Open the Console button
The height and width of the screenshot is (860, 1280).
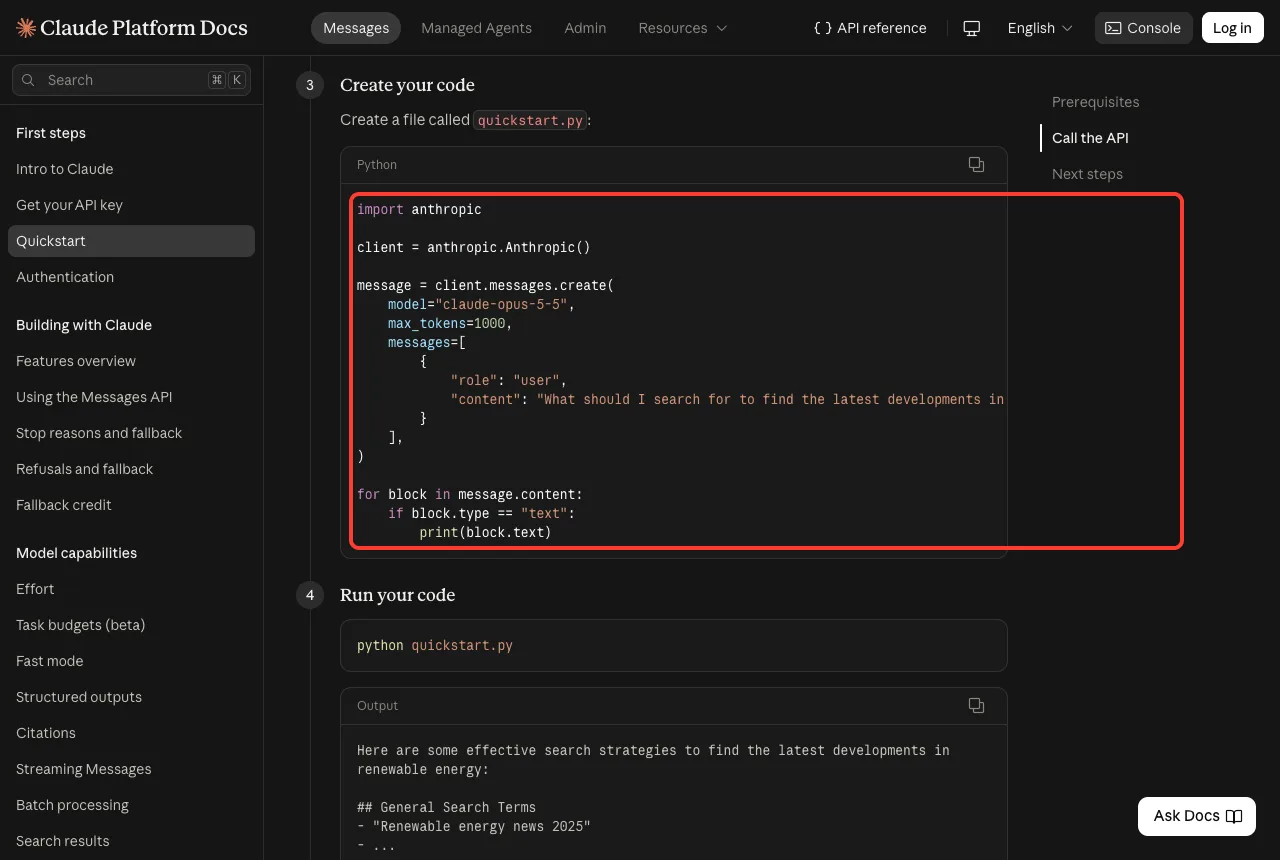[x=1143, y=28]
